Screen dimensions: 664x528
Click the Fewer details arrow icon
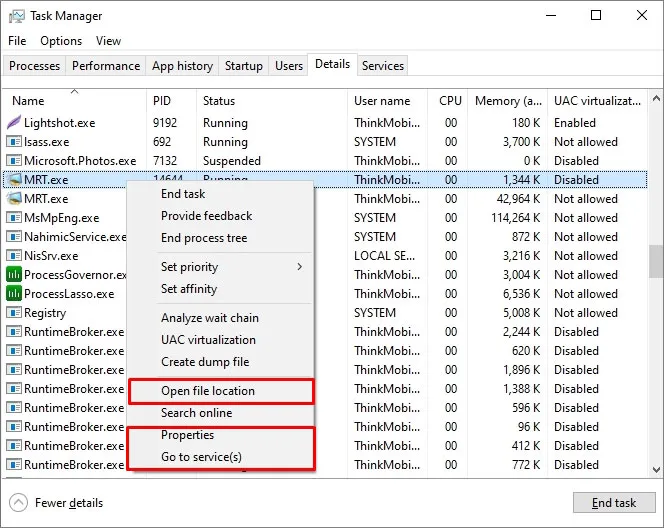tap(18, 503)
